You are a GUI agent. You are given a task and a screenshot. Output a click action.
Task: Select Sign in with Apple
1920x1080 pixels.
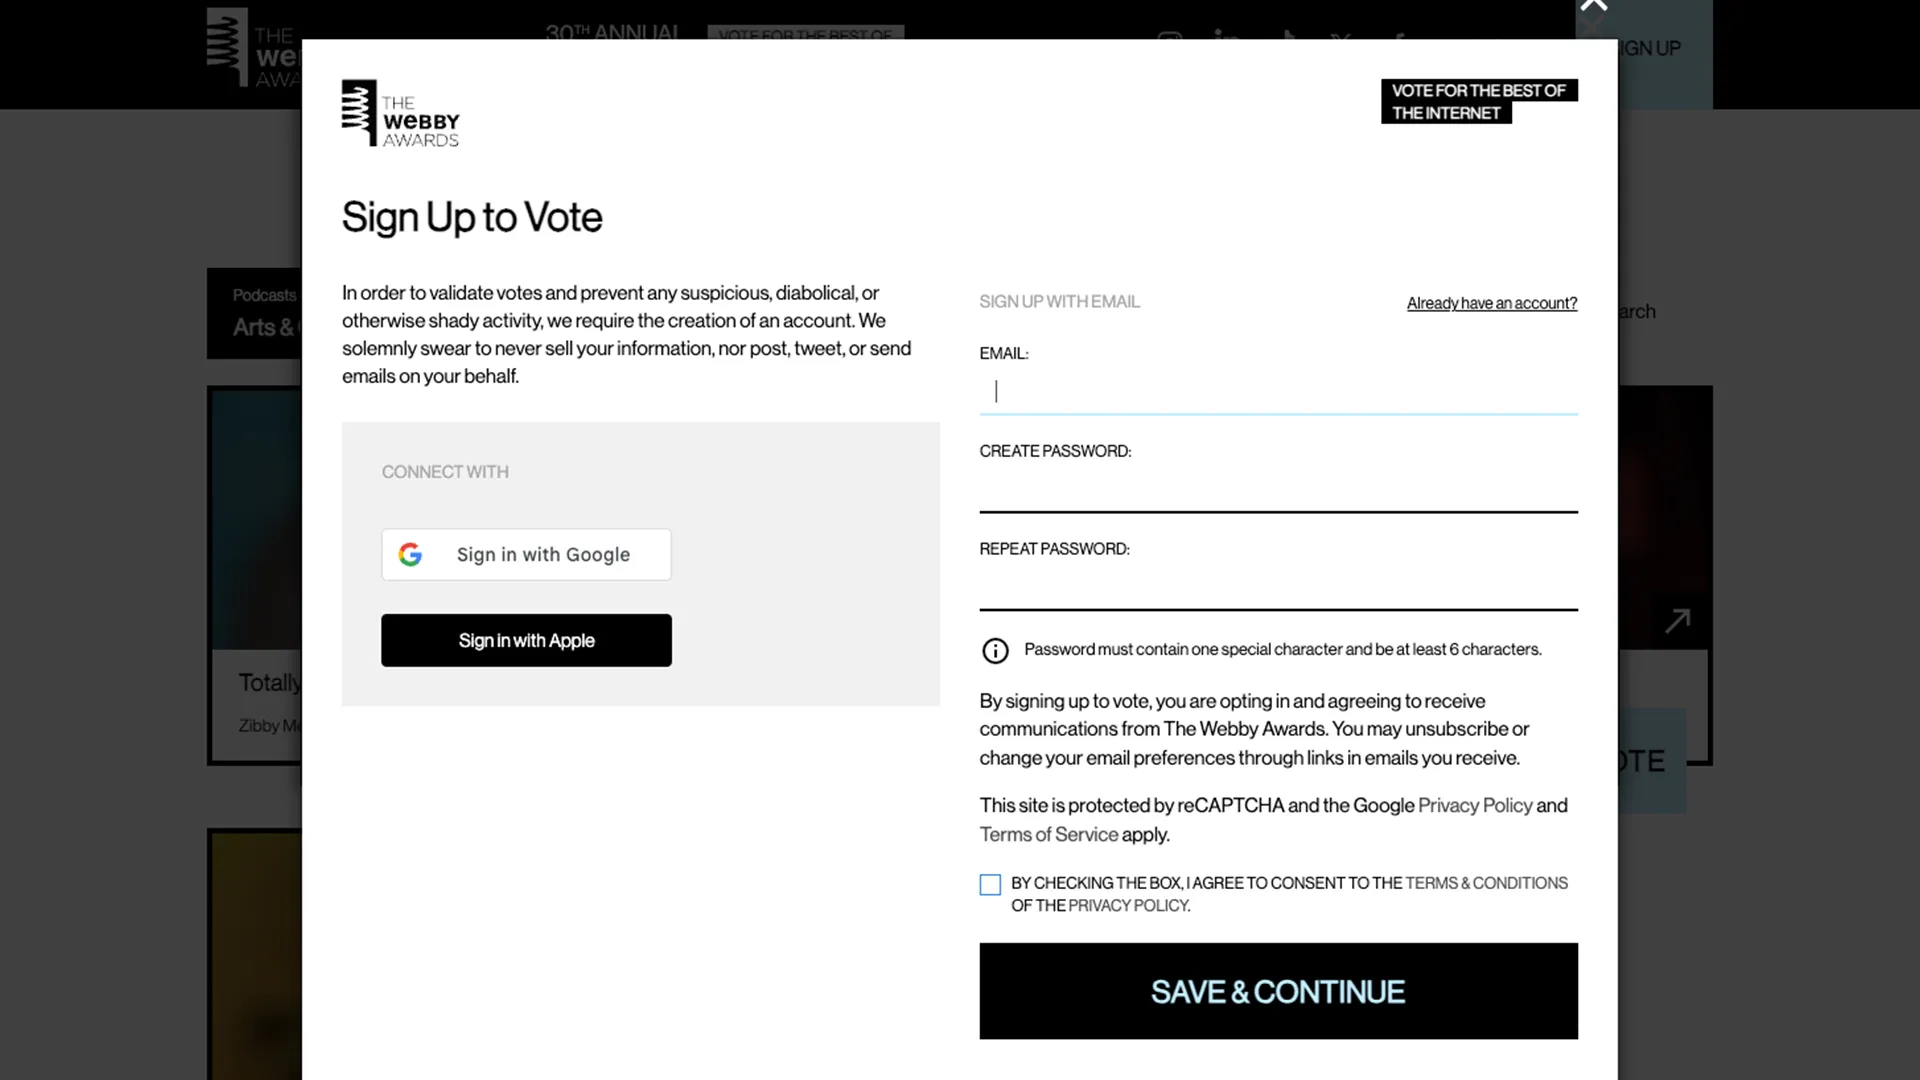coord(526,640)
